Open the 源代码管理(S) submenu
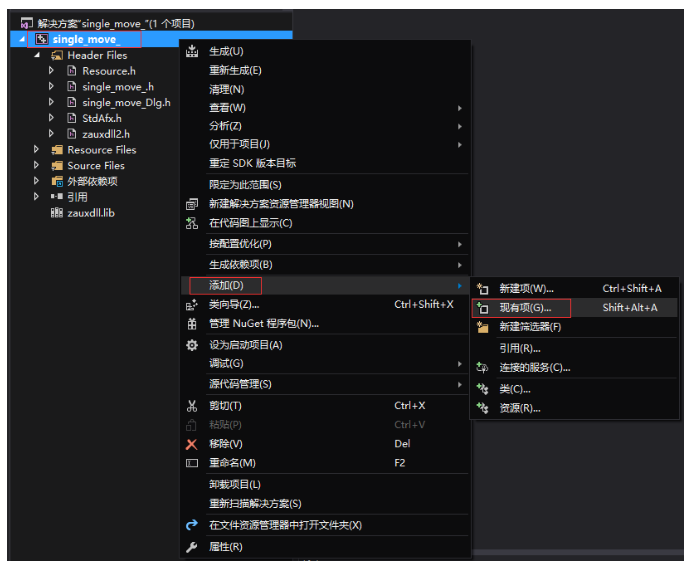The image size is (694, 571). pyautogui.click(x=325, y=384)
